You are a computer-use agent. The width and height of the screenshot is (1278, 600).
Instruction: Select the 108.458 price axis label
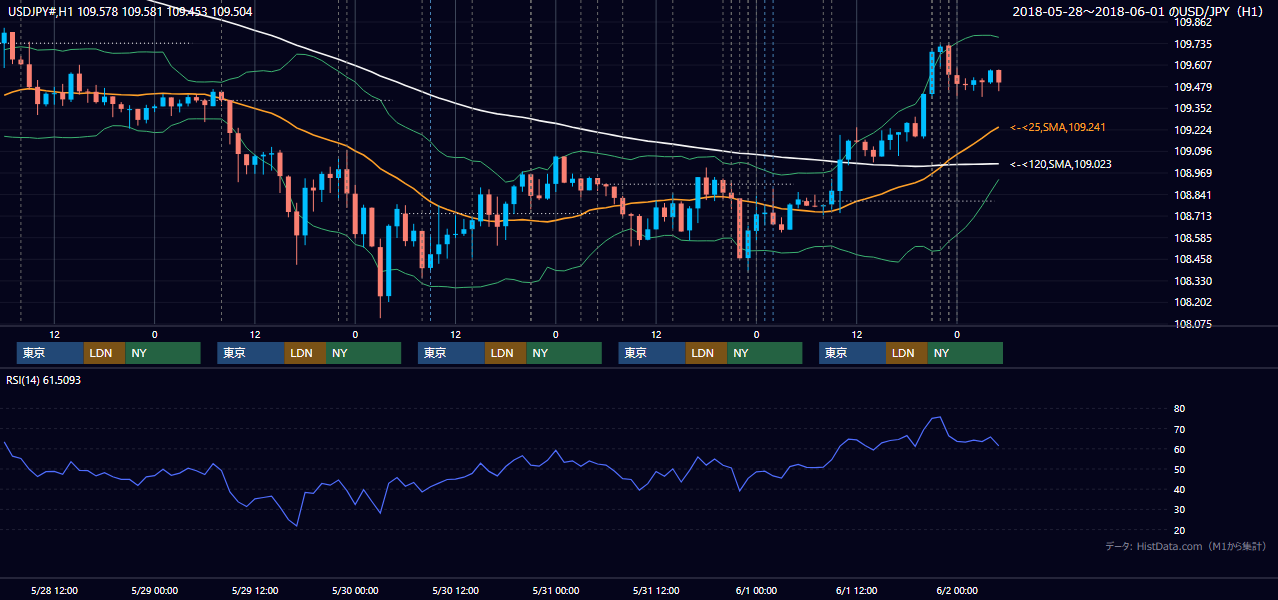point(1193,259)
